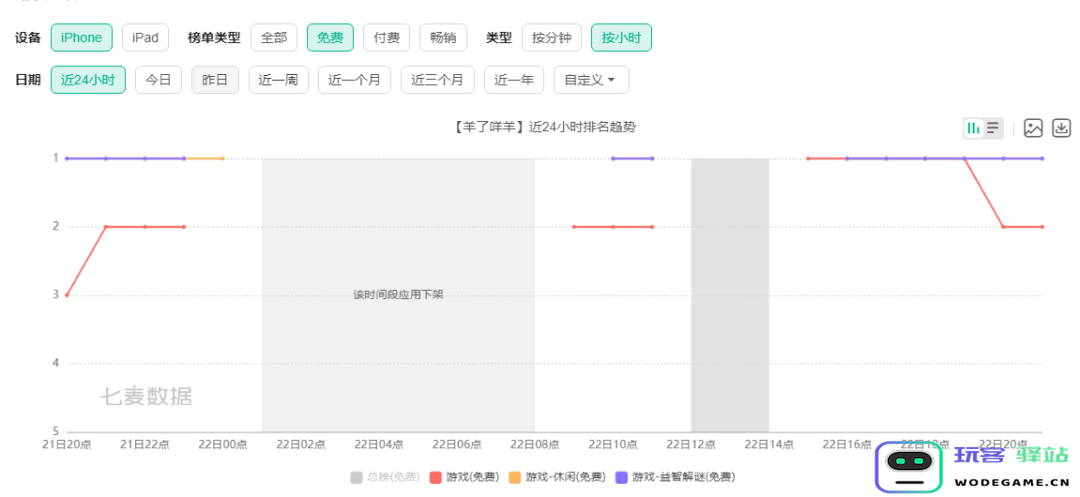Toggle 游戏-益智解谜(免费) legend series
Image resolution: width=1080 pixels, height=497 pixels.
point(675,477)
